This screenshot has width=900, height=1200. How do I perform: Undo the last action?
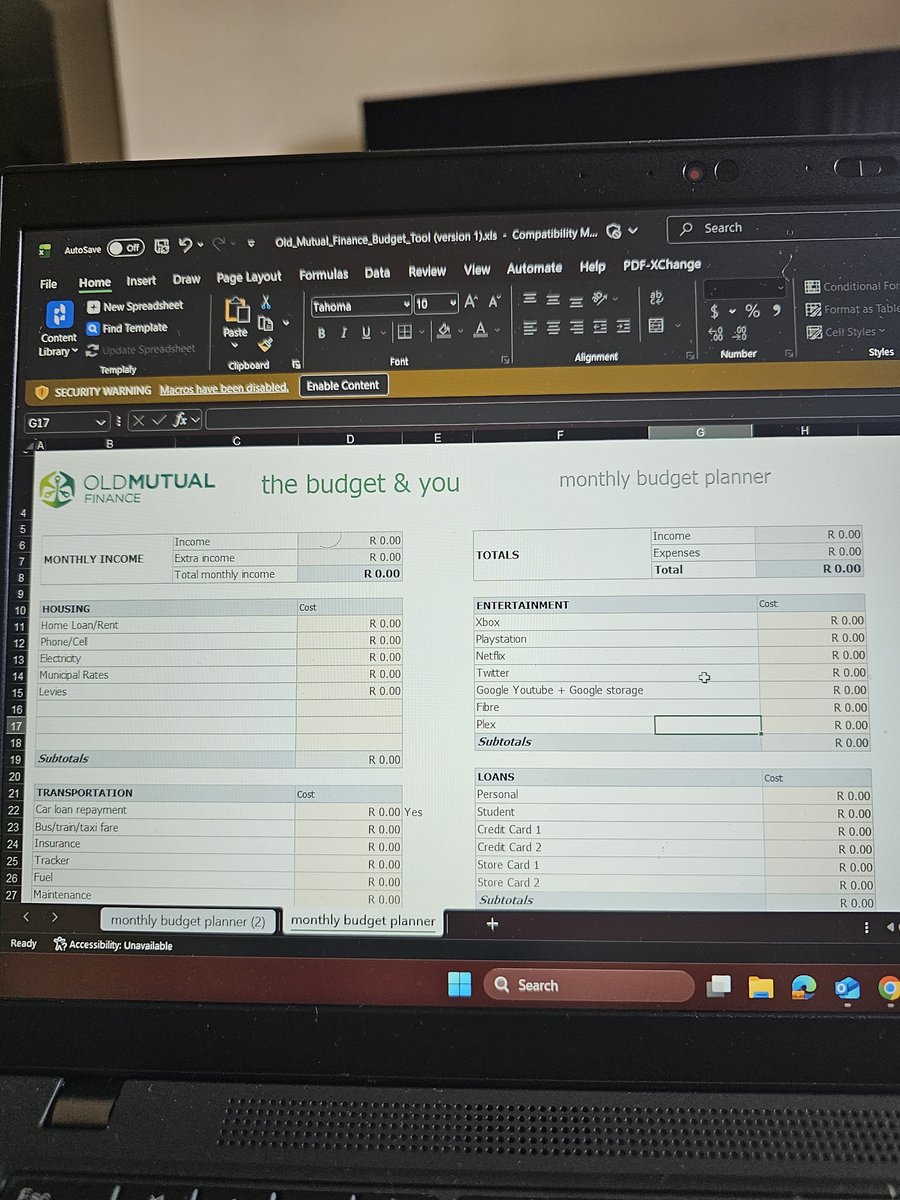[x=186, y=245]
